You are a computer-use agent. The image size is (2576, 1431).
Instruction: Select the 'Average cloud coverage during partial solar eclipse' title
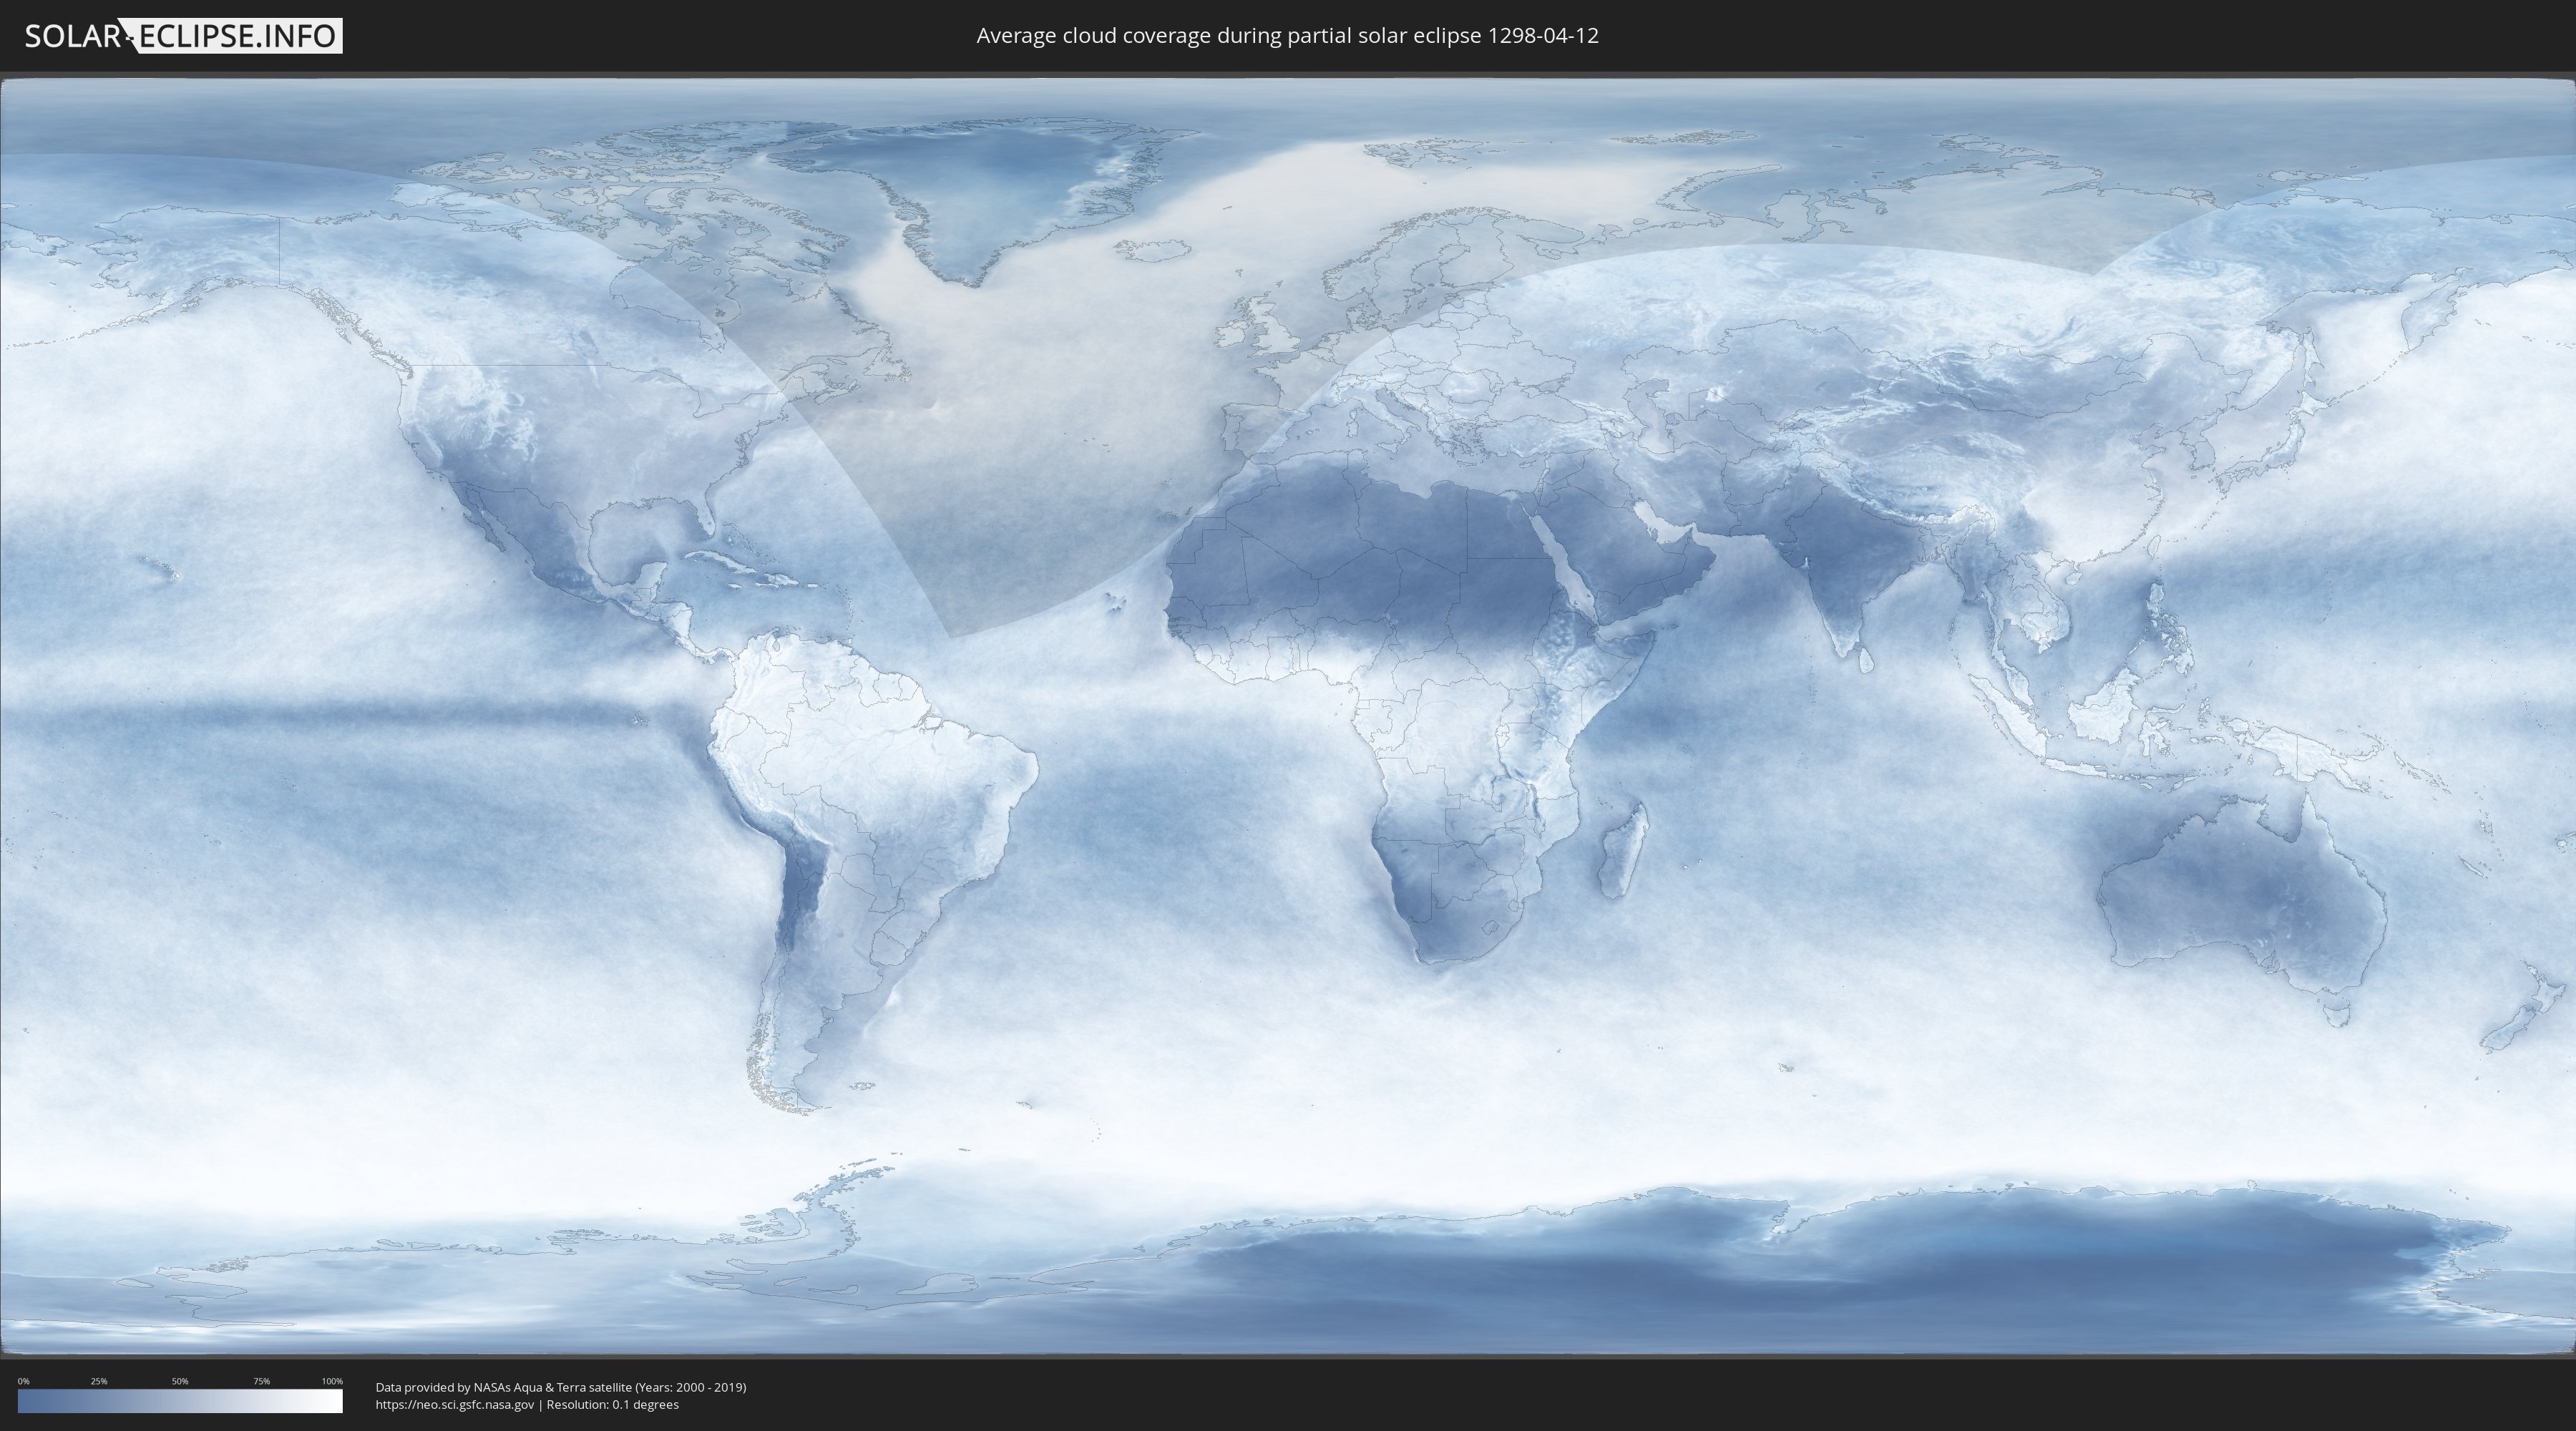pos(1288,36)
